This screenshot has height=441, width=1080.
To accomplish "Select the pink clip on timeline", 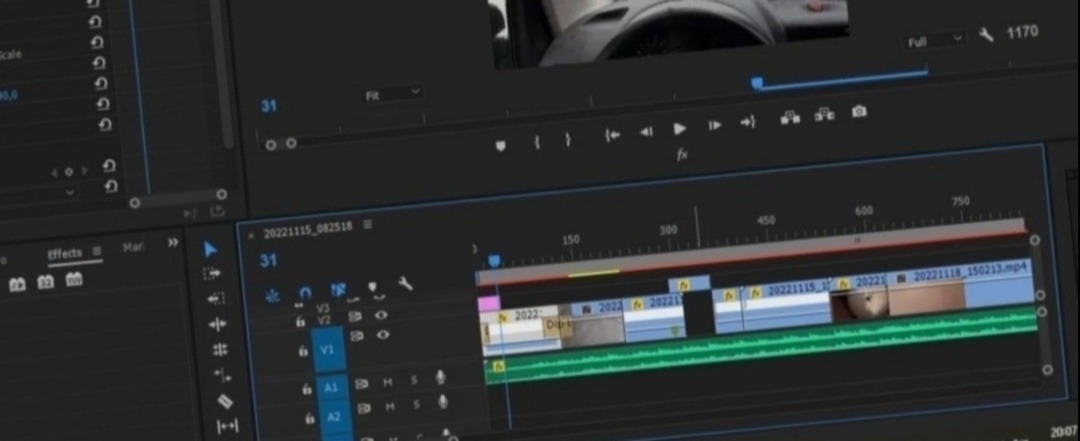I will click(488, 304).
